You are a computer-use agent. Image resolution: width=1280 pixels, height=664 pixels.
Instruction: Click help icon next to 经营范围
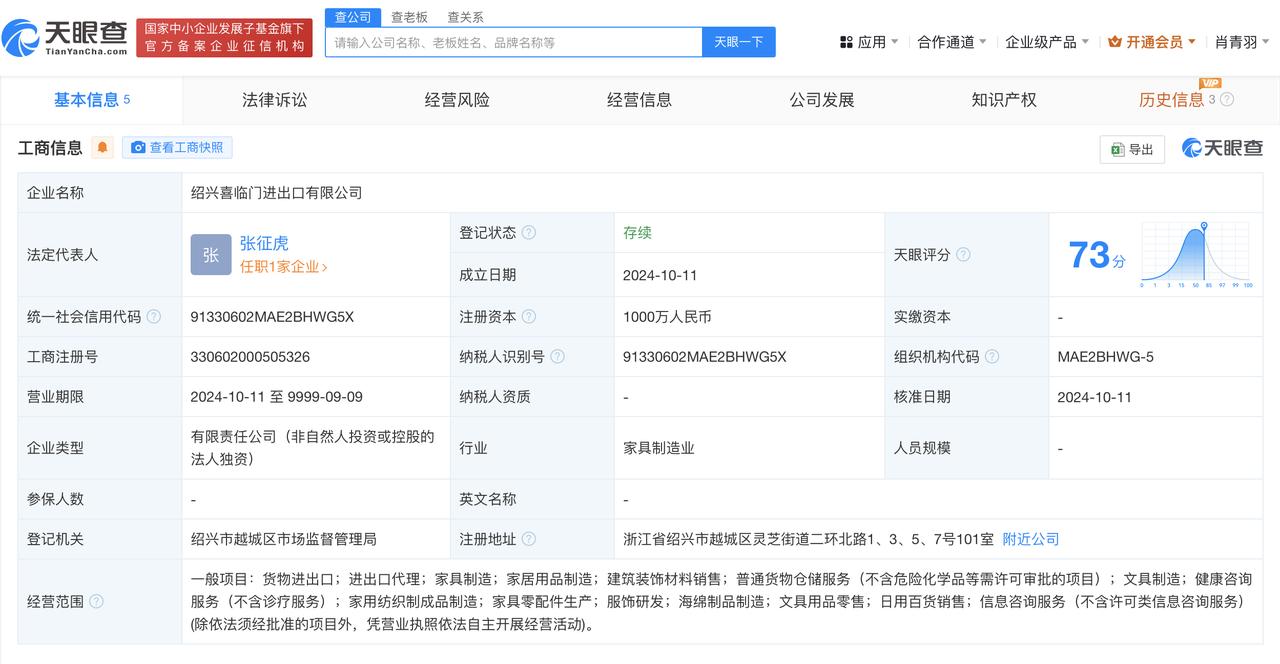point(96,602)
